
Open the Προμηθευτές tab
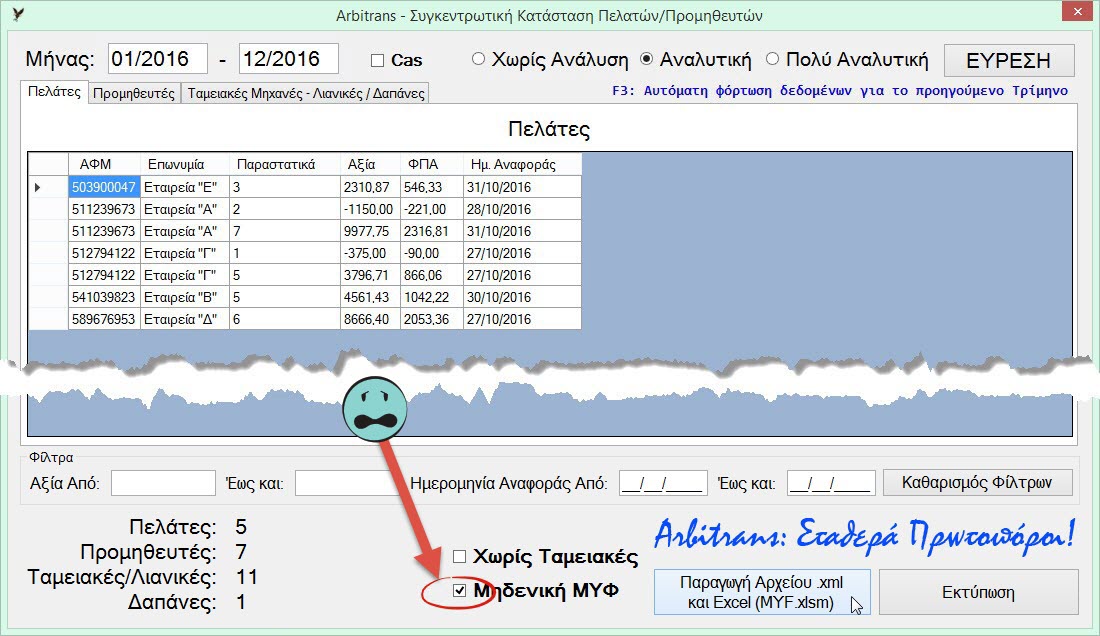[x=134, y=93]
